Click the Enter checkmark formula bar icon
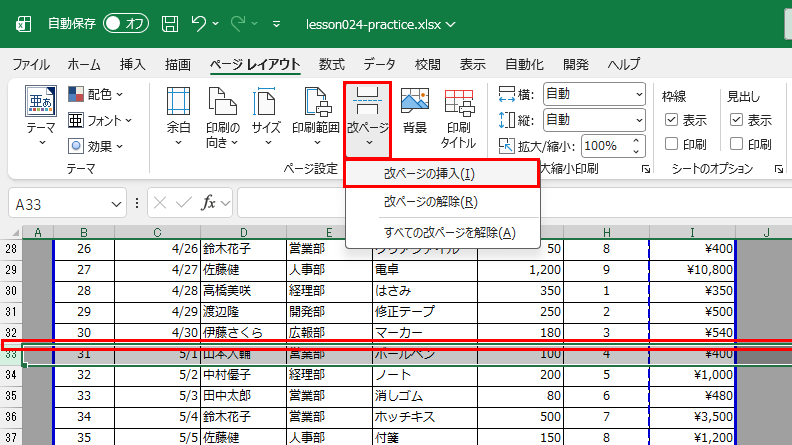The width and height of the screenshot is (792, 445). coord(184,203)
